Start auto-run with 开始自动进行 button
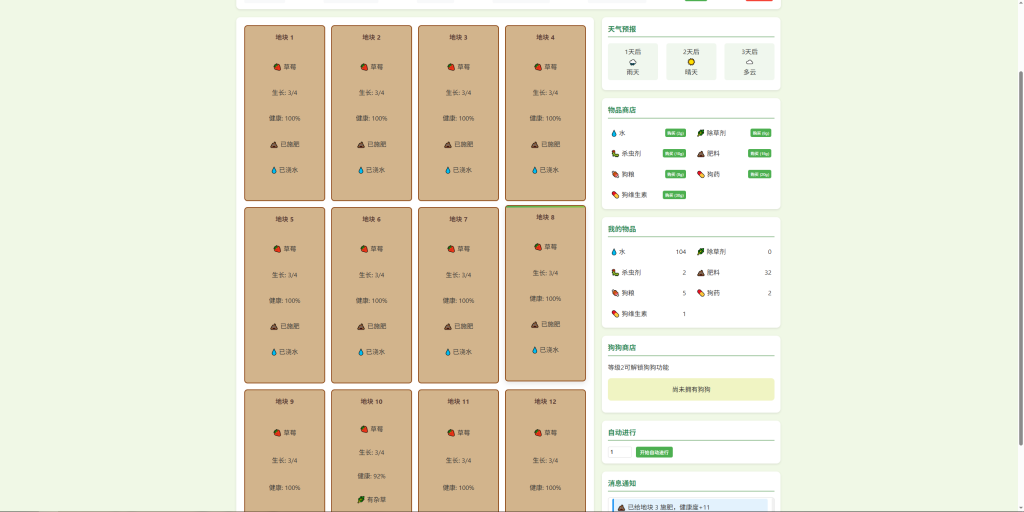The image size is (1024, 512). pos(654,452)
